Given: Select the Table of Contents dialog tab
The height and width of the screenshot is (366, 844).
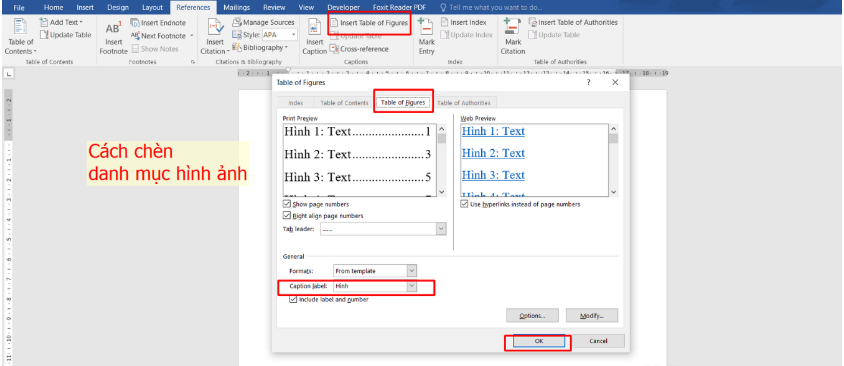Looking at the screenshot, I should click(344, 103).
